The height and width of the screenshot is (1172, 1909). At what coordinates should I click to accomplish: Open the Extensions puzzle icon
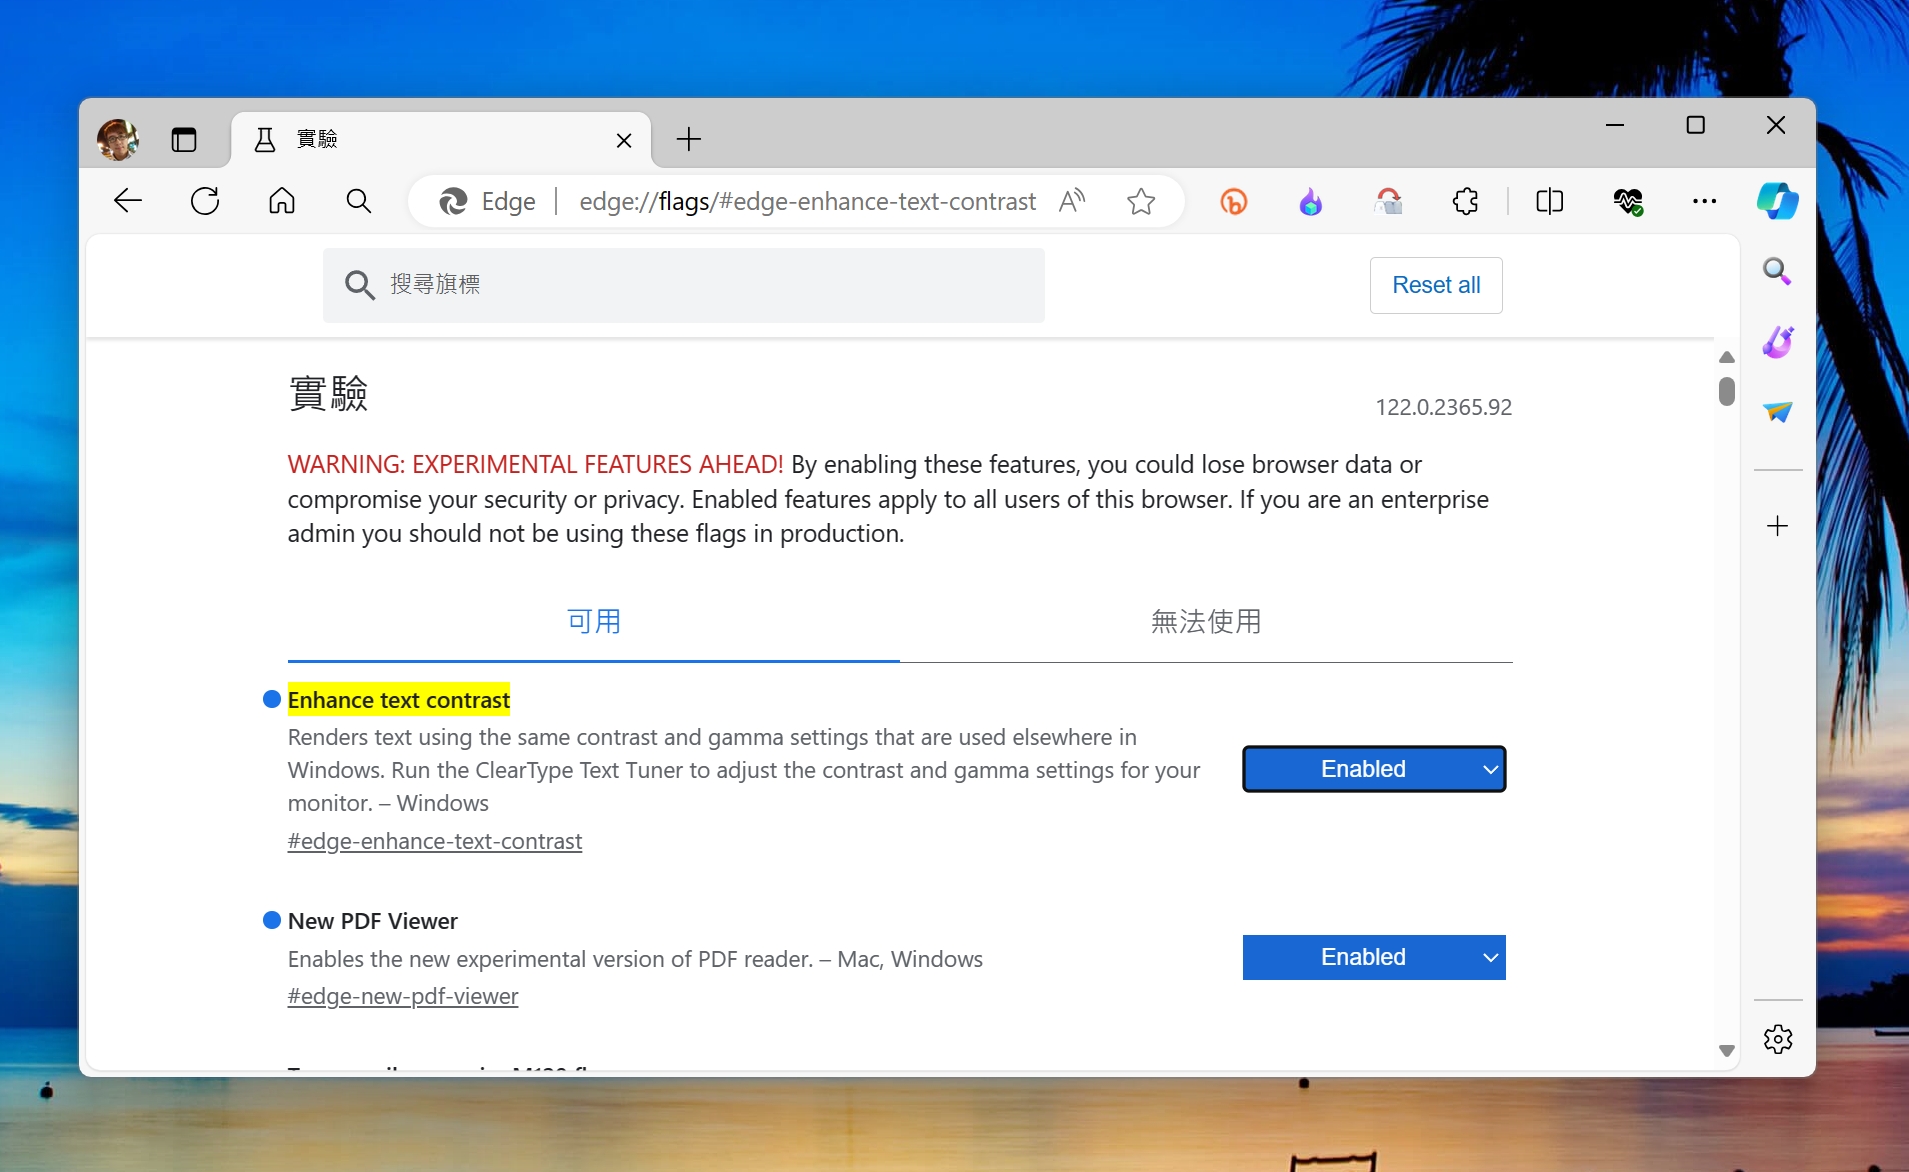click(1465, 202)
